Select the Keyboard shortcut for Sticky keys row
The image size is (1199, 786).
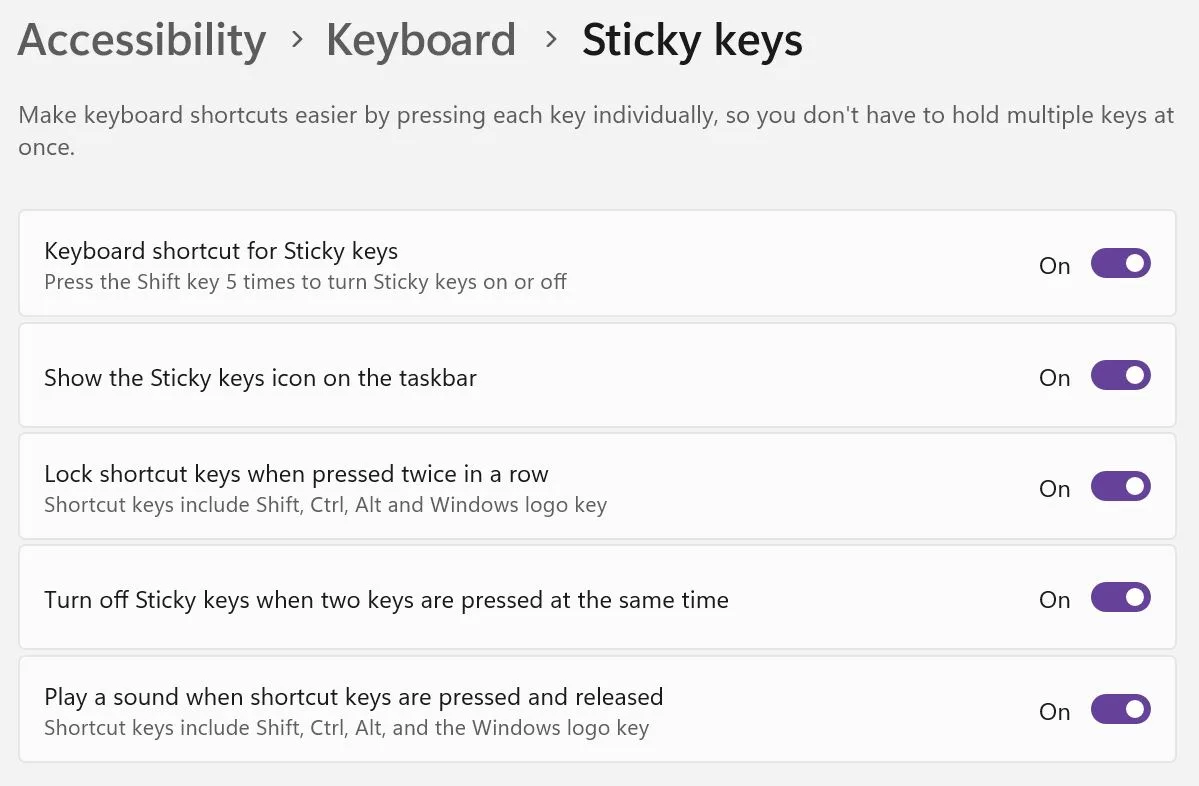tap(597, 264)
